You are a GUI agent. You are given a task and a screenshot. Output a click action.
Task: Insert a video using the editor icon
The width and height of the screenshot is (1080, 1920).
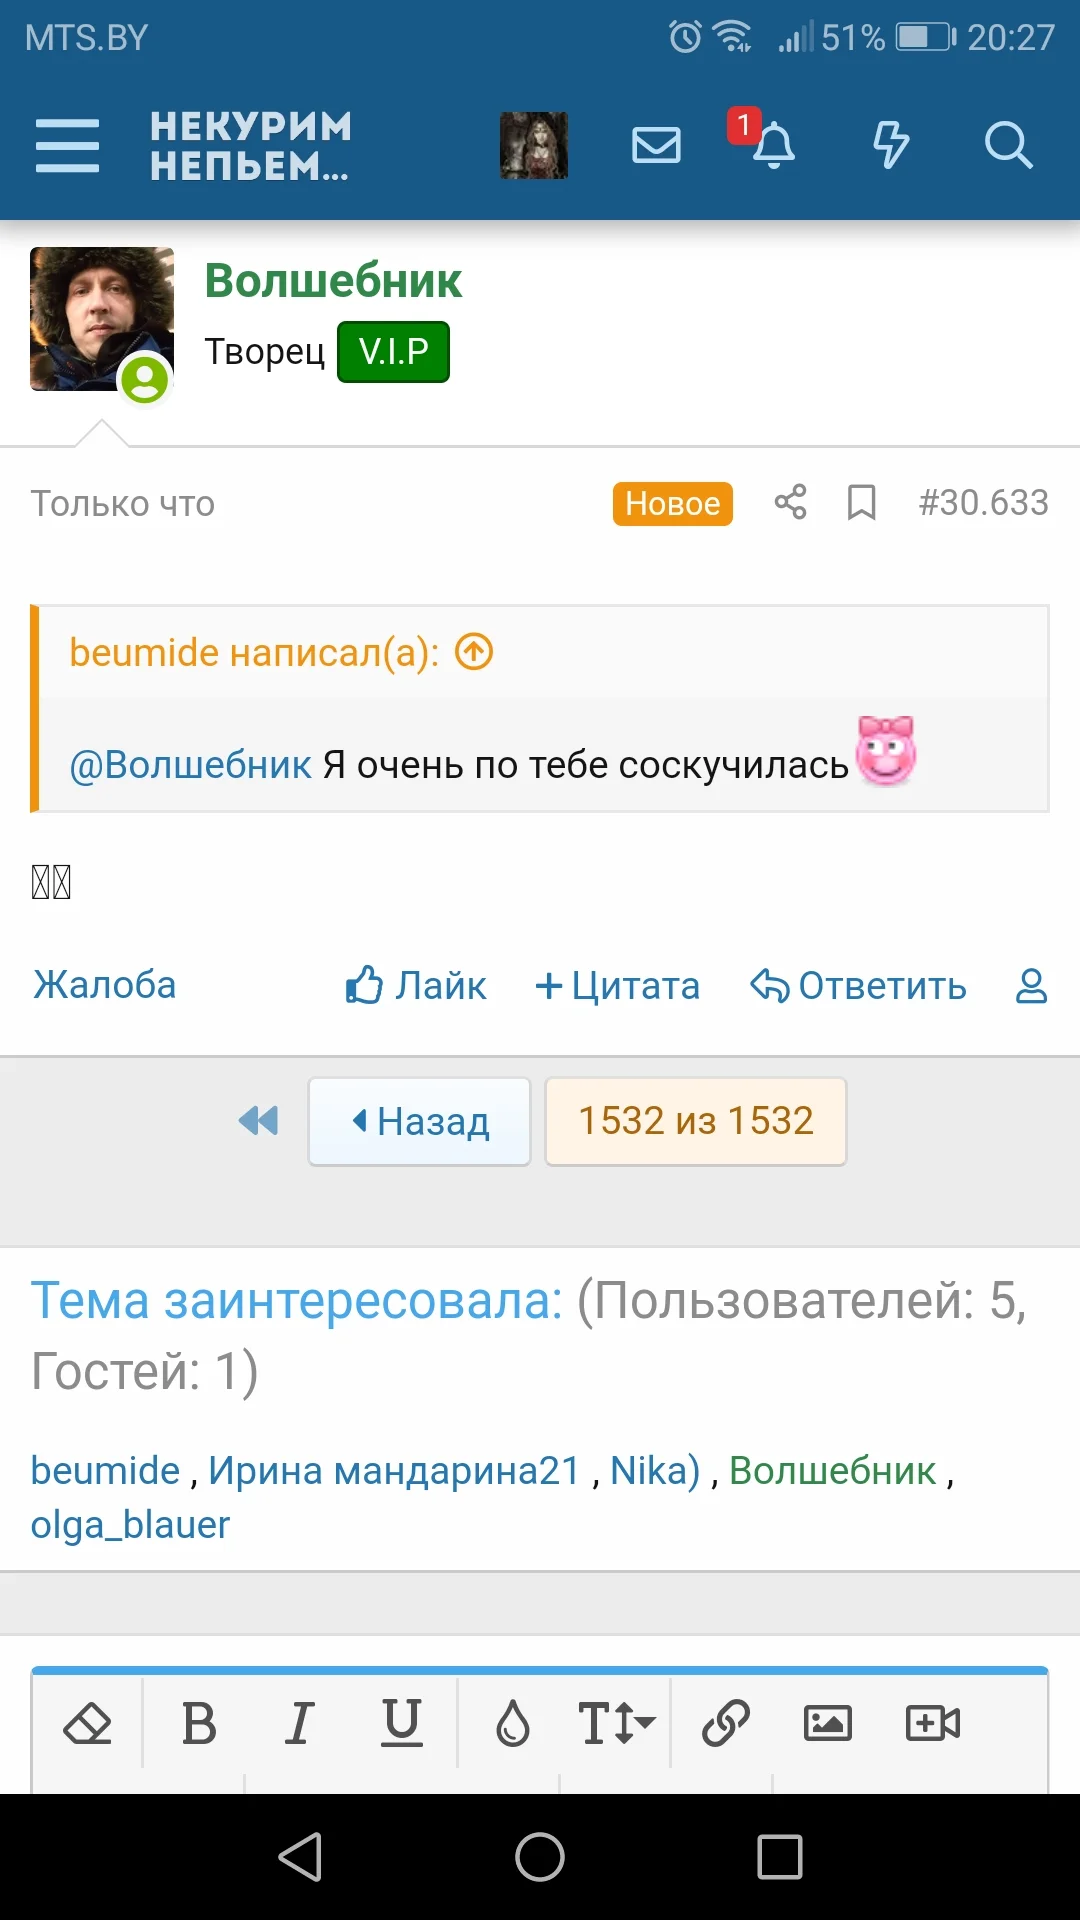(x=932, y=1723)
